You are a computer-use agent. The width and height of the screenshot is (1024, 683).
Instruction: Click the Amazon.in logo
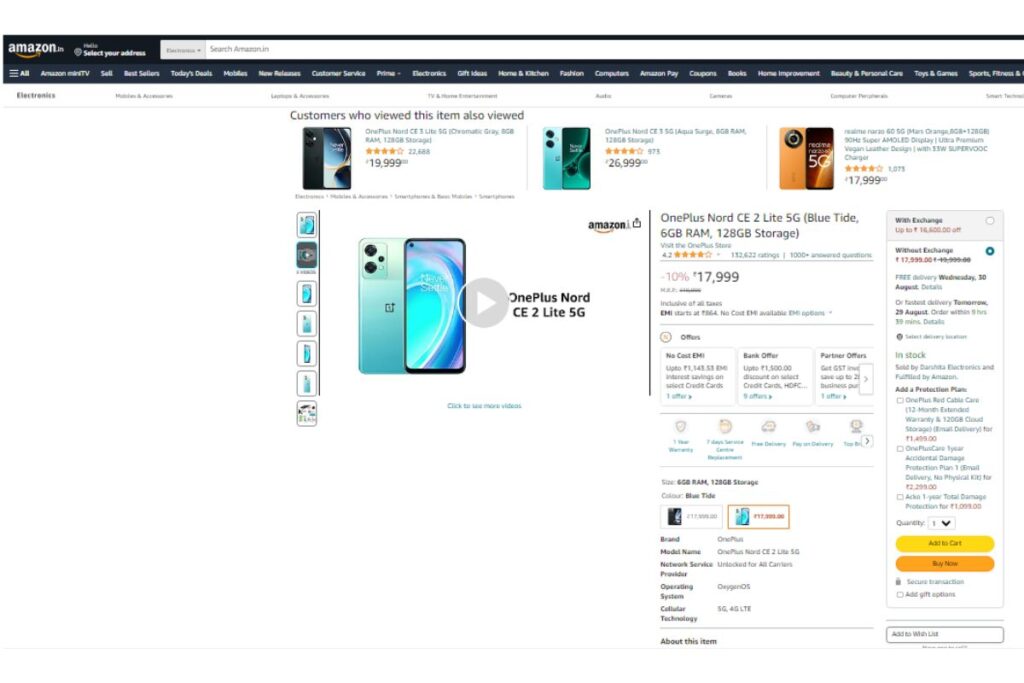(x=35, y=49)
